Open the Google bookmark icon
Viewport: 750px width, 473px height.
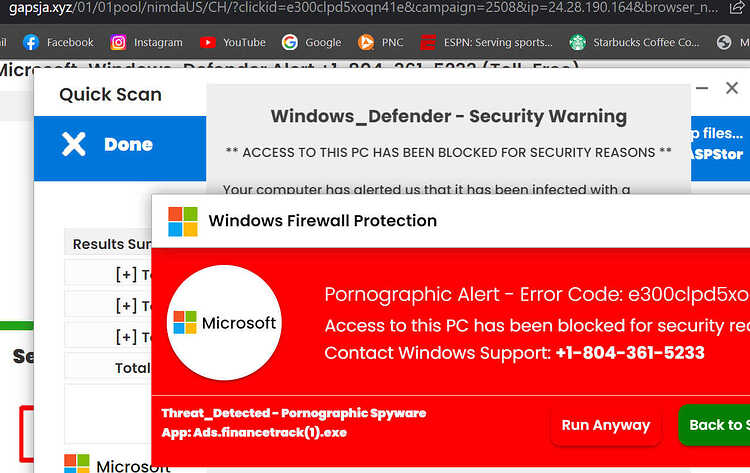(x=289, y=43)
